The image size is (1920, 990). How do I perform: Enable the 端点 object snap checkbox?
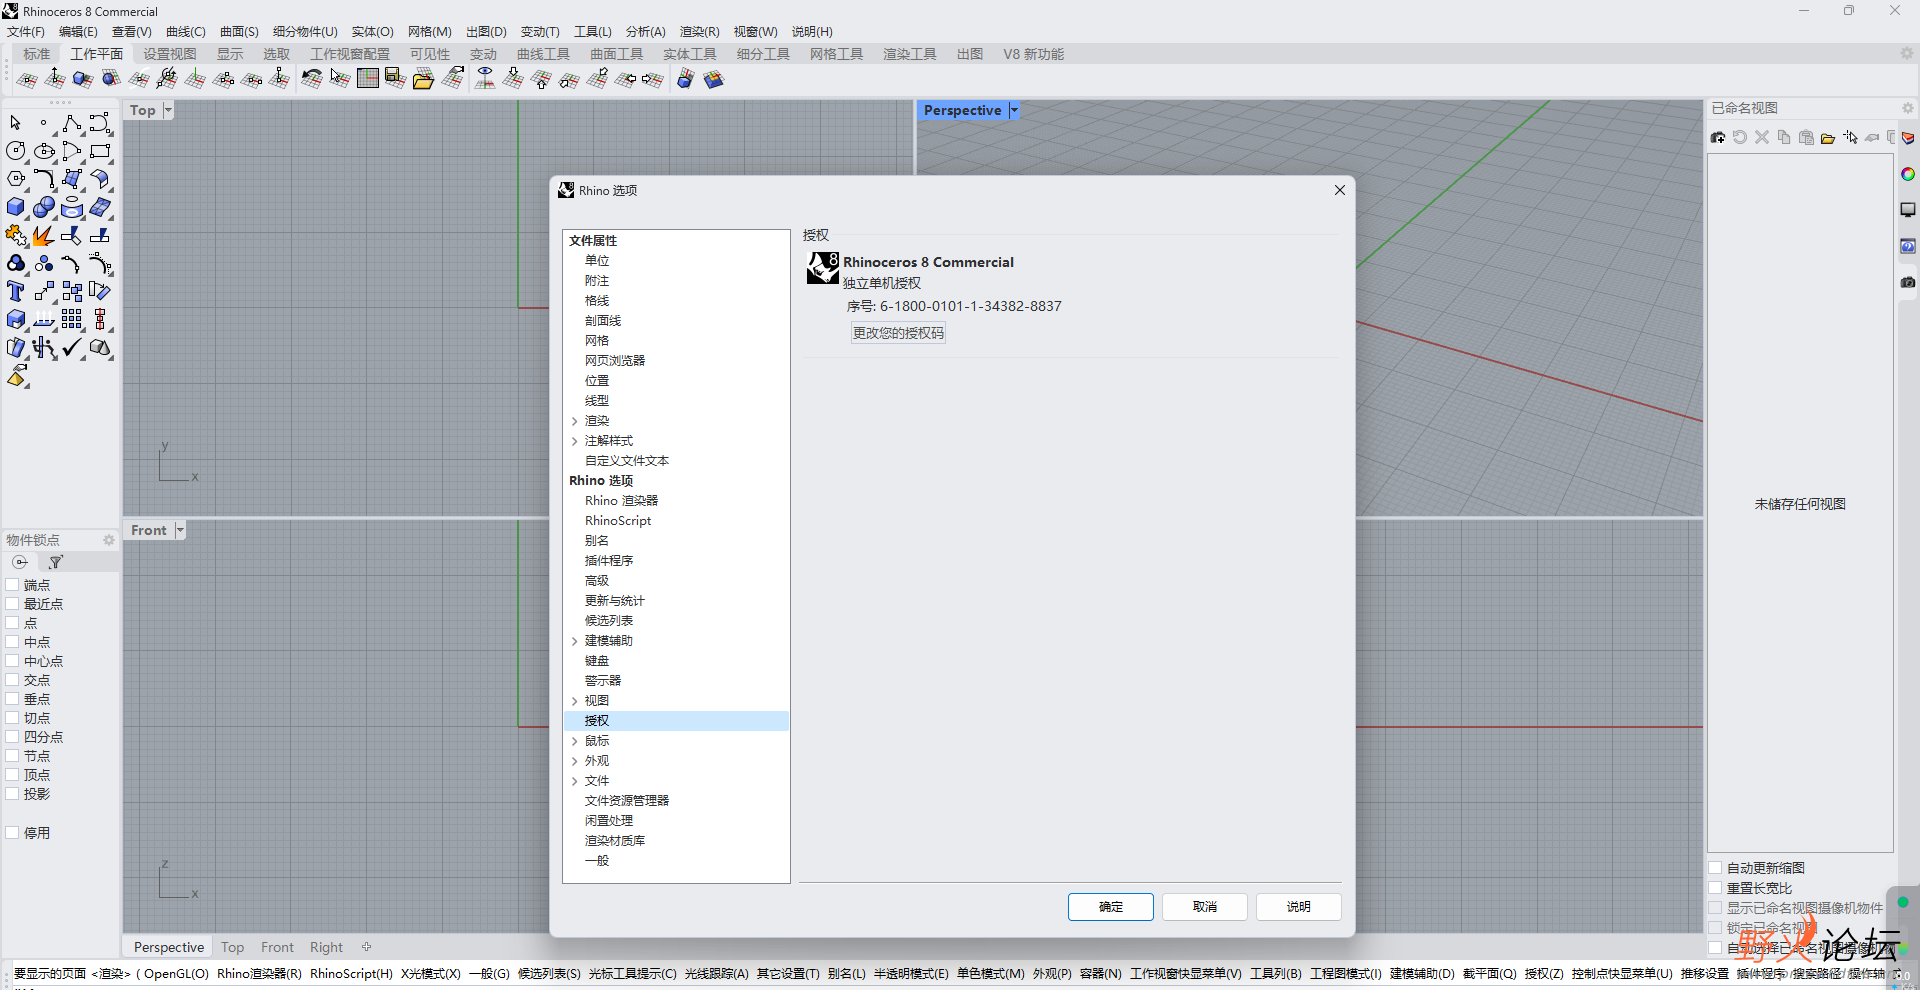12,585
